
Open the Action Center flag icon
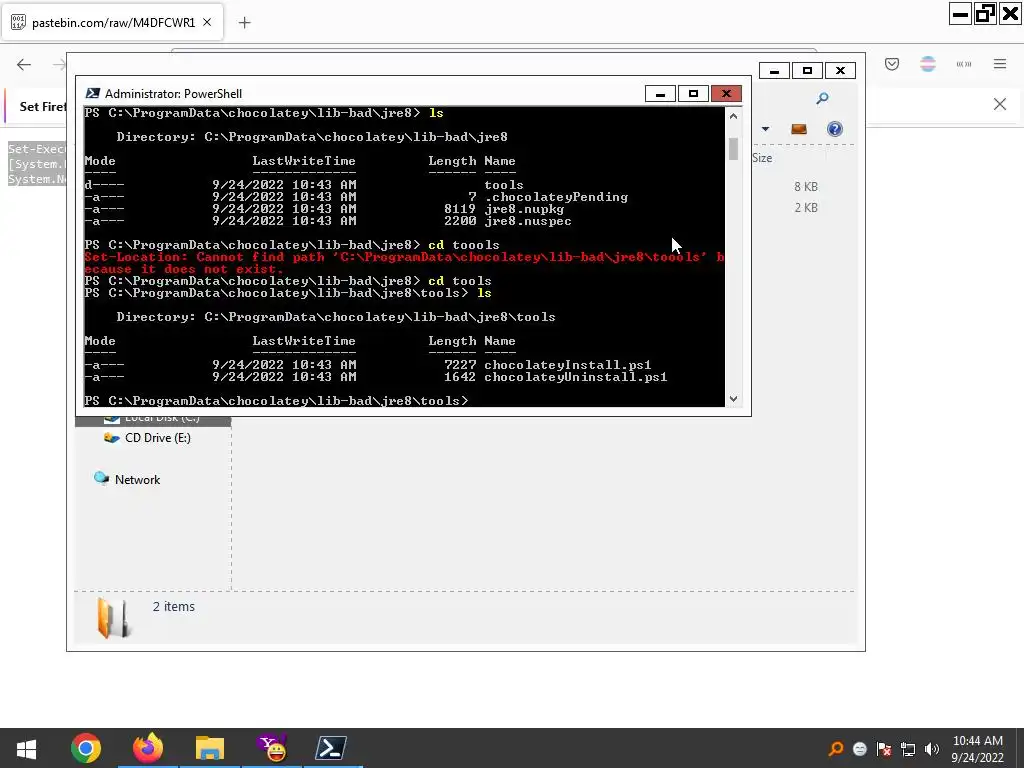pyautogui.click(x=884, y=749)
